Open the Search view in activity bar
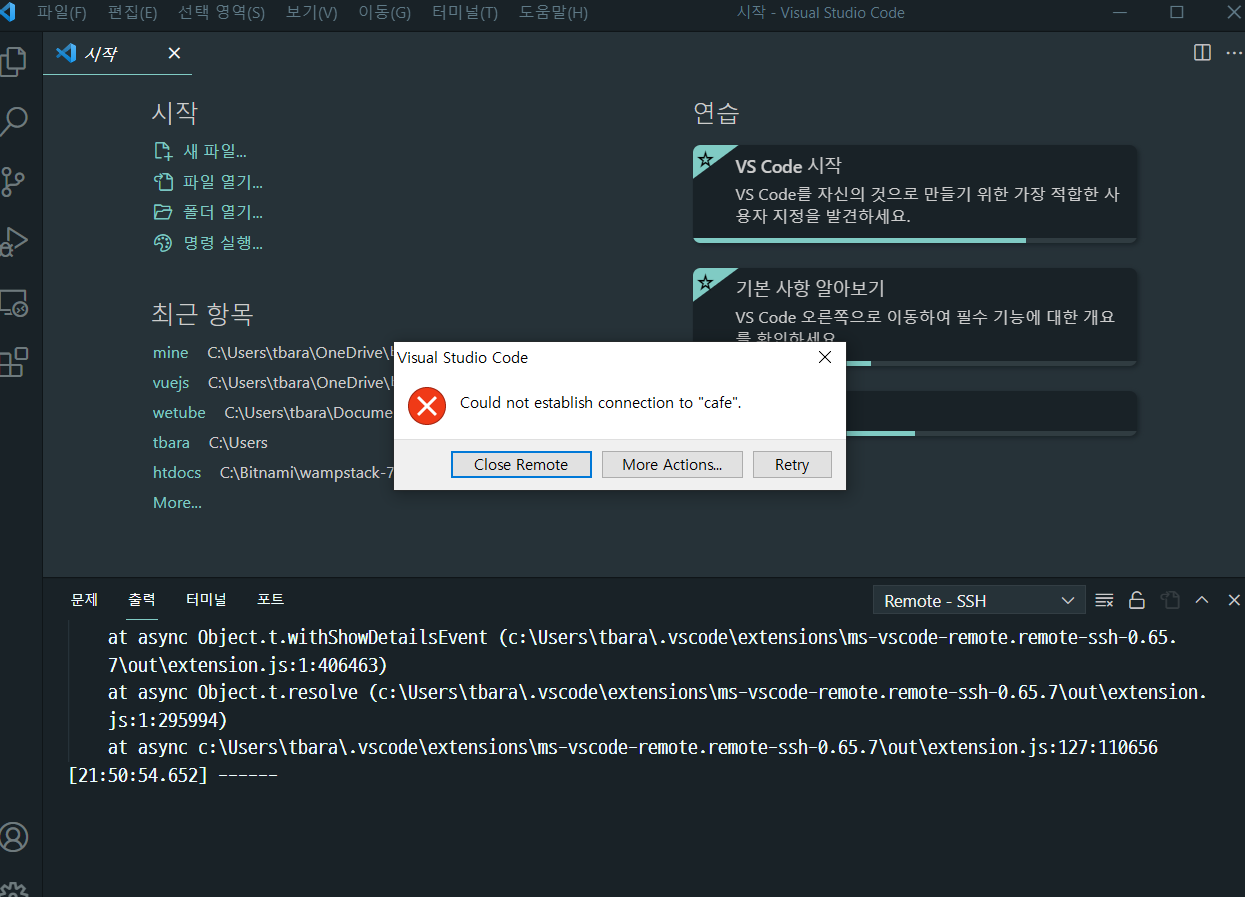This screenshot has width=1245, height=897. coord(14,122)
